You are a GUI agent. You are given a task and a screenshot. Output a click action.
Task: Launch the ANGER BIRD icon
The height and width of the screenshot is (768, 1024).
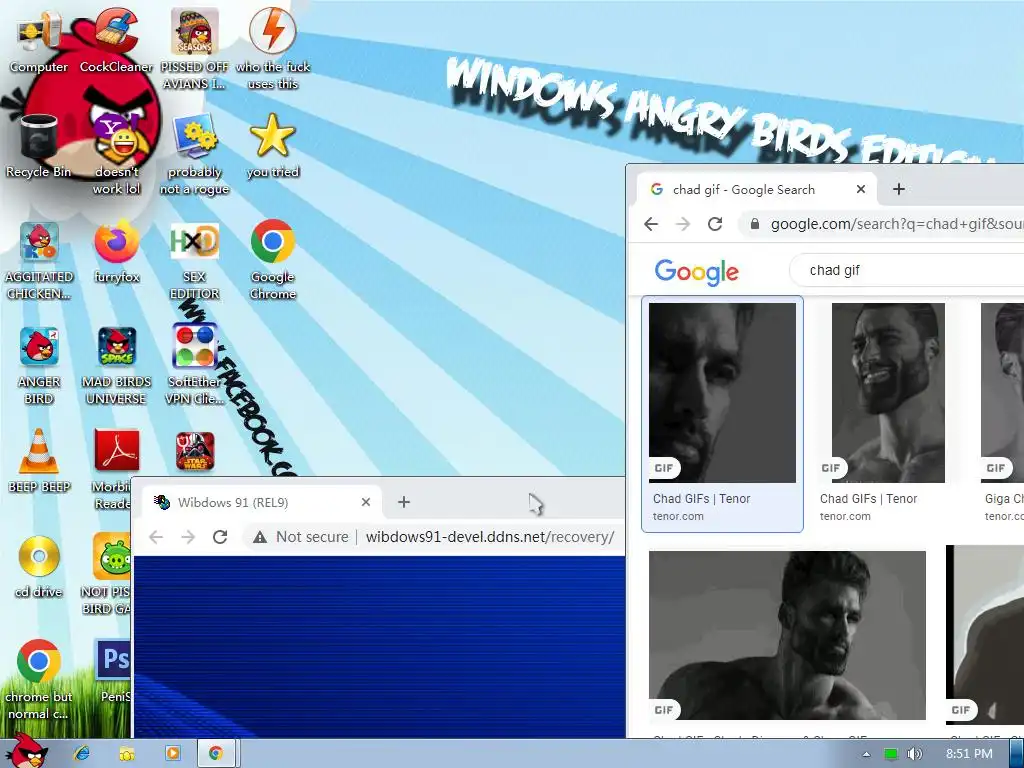(x=39, y=364)
